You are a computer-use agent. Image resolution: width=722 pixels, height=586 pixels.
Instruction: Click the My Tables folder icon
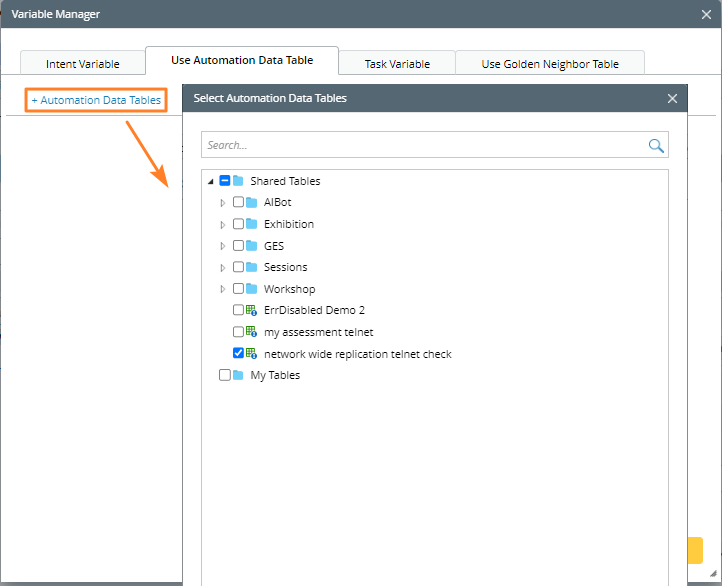238,375
